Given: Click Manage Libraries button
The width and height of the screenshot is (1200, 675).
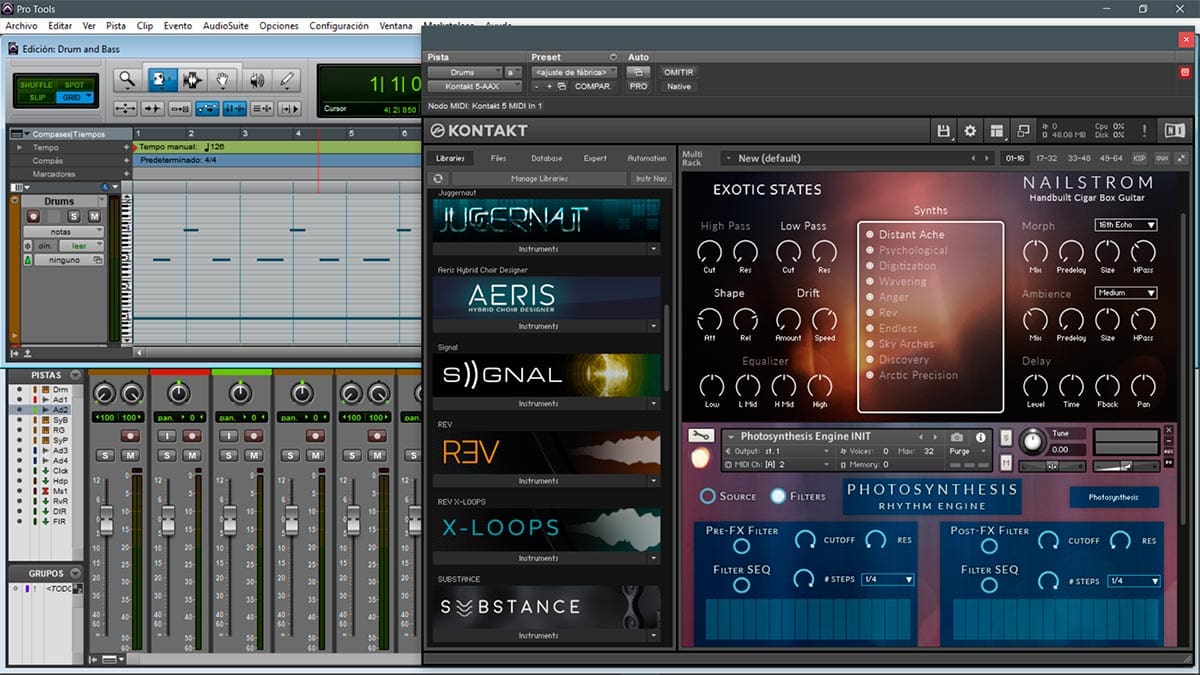Looking at the screenshot, I should point(539,178).
